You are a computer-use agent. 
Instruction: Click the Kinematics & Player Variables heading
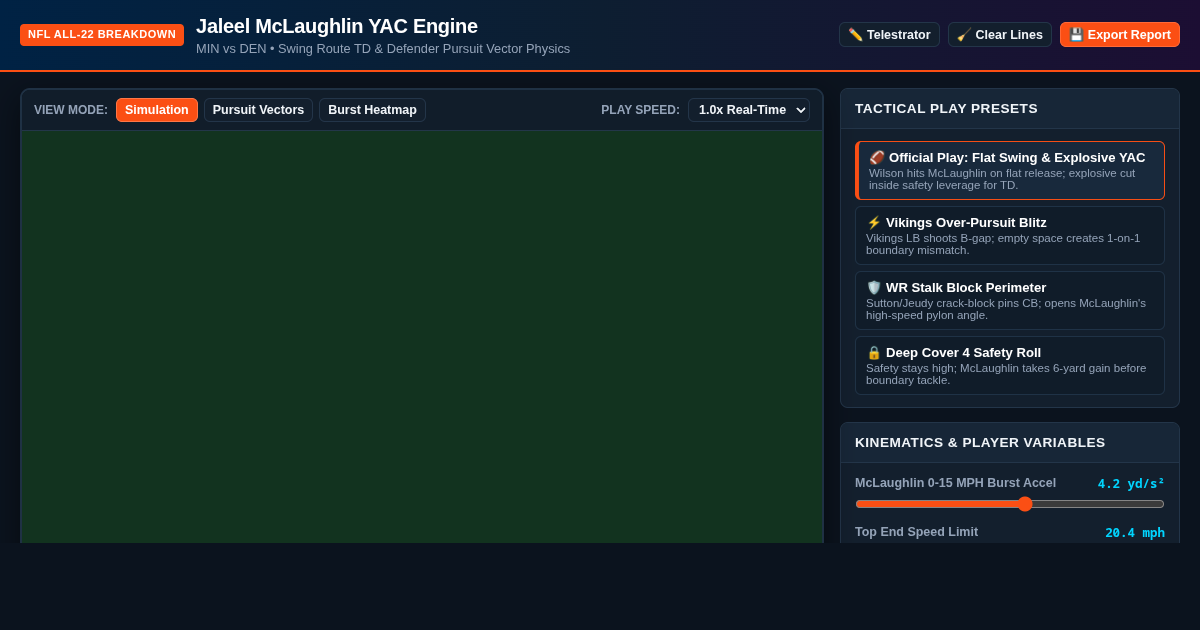coord(980,443)
